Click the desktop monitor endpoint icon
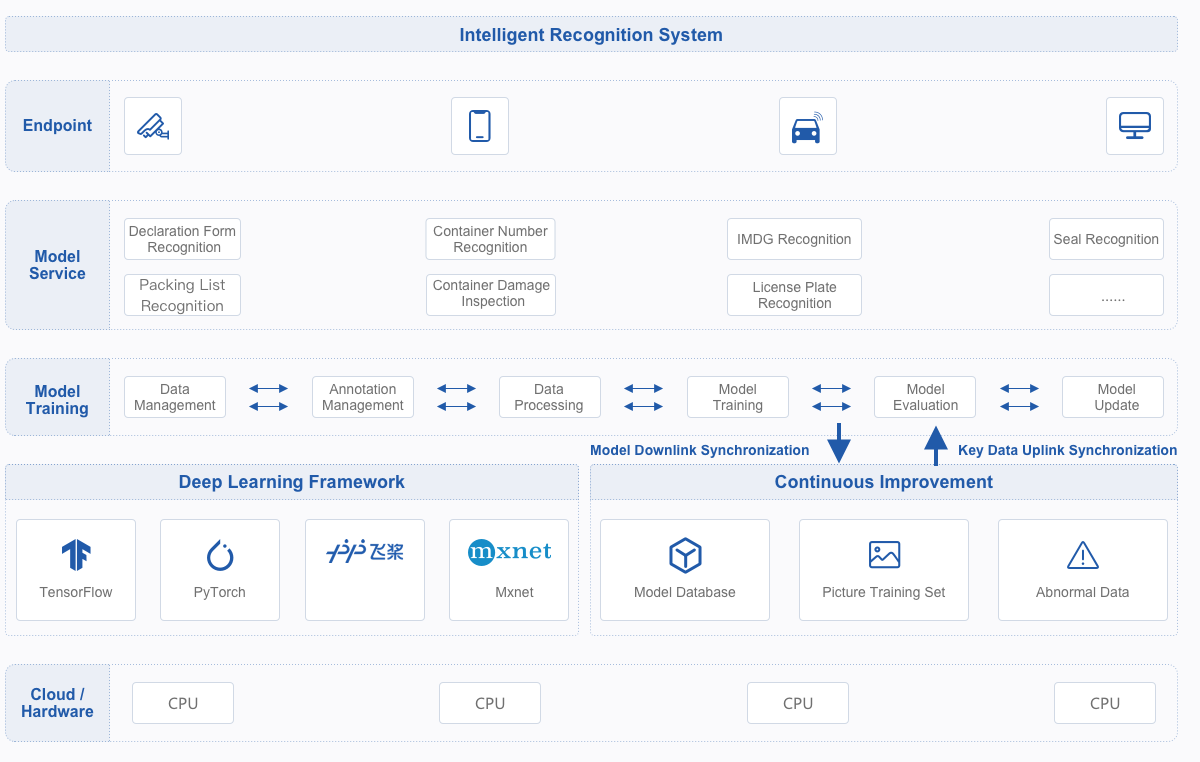Screen dimensions: 1200x762 pyautogui.click(x=1135, y=126)
